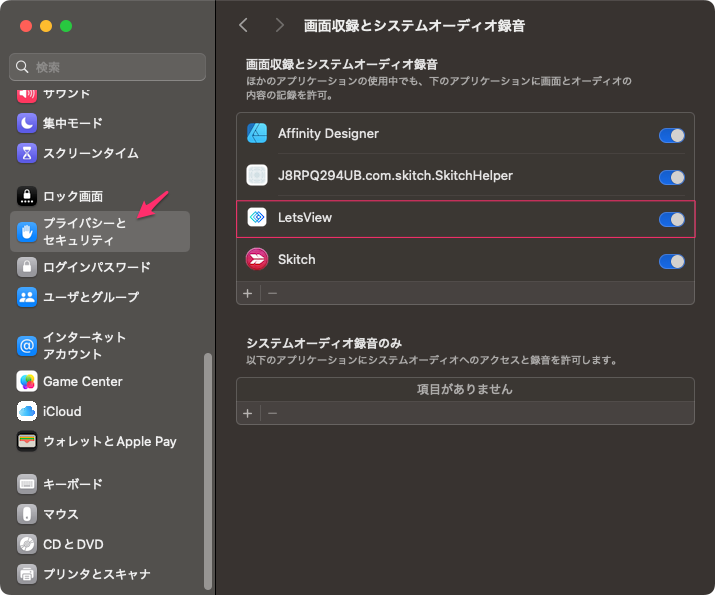This screenshot has height=595, width=715.
Task: Go back using the left chevron
Action: click(243, 25)
